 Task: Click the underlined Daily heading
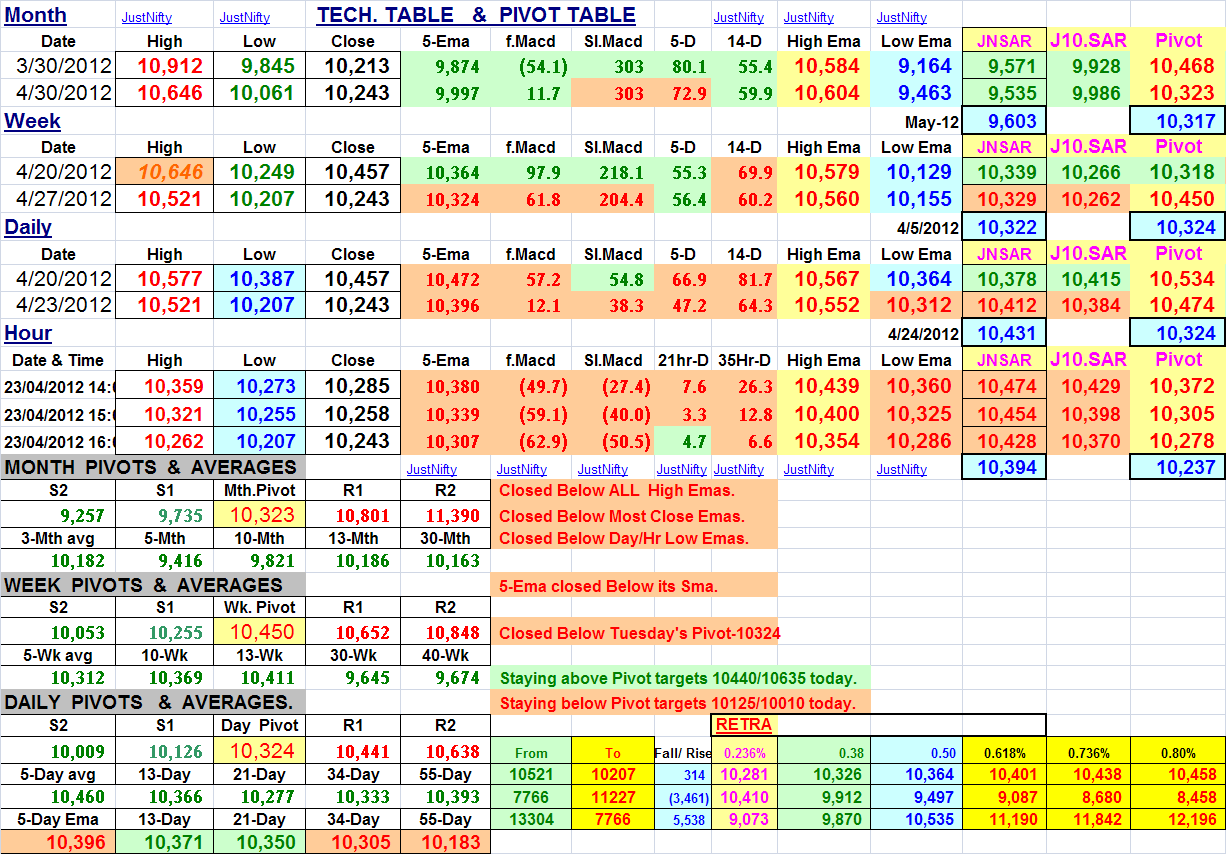(28, 227)
